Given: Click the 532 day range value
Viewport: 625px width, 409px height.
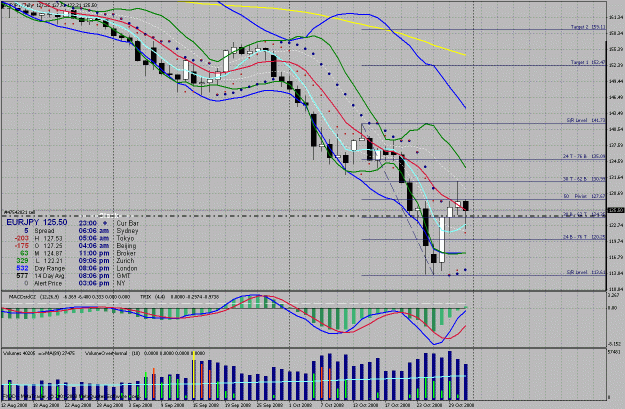Looking at the screenshot, I should click(23, 268).
